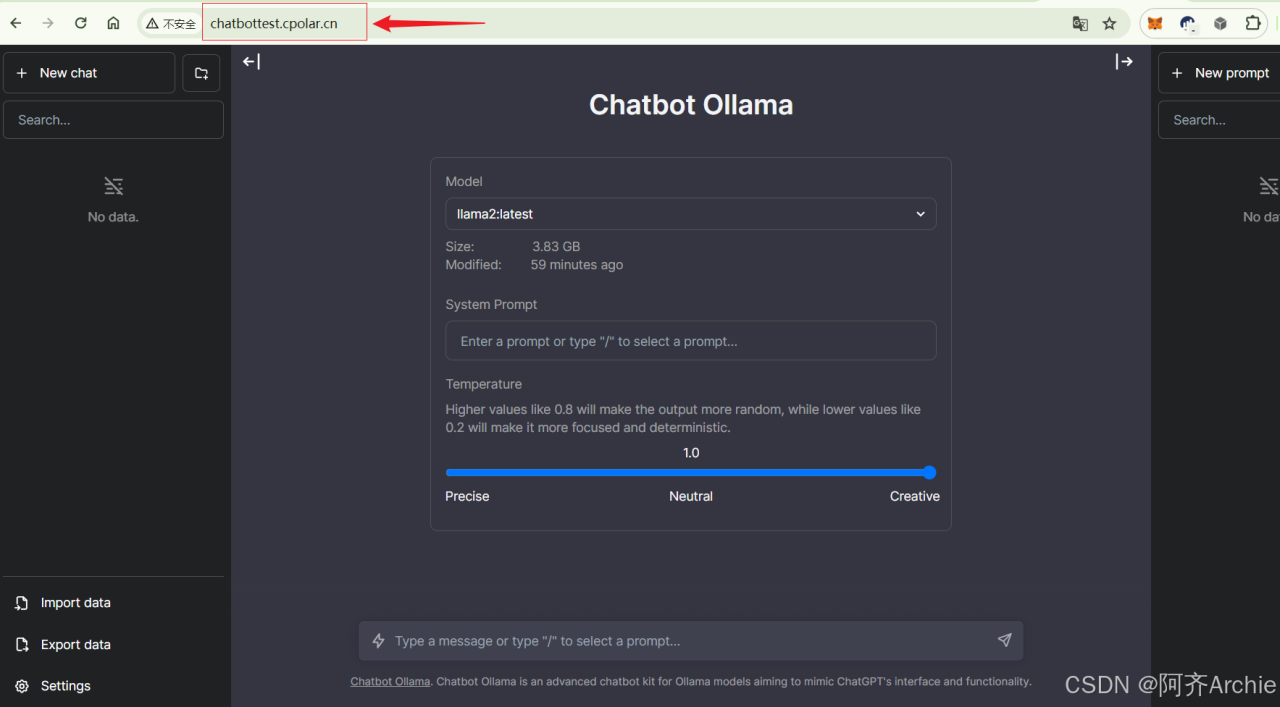Click the '3.83 GB' size value
The height and width of the screenshot is (707, 1280).
tap(556, 246)
